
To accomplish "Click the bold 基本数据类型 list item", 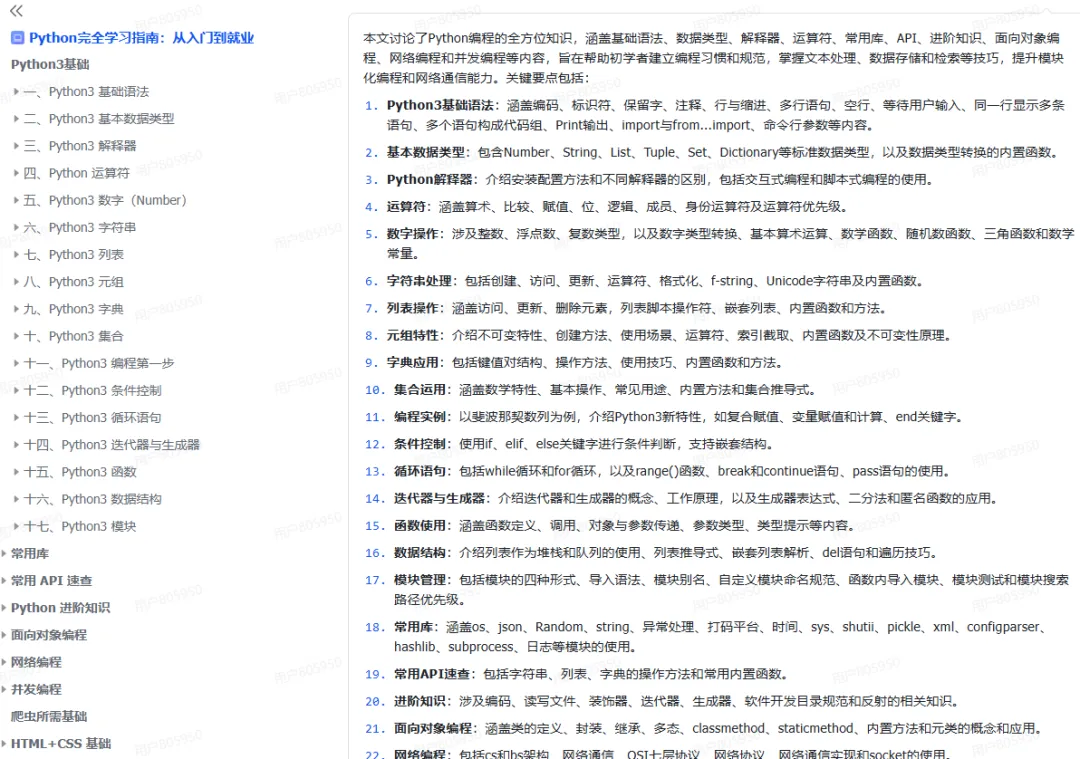I will (426, 153).
